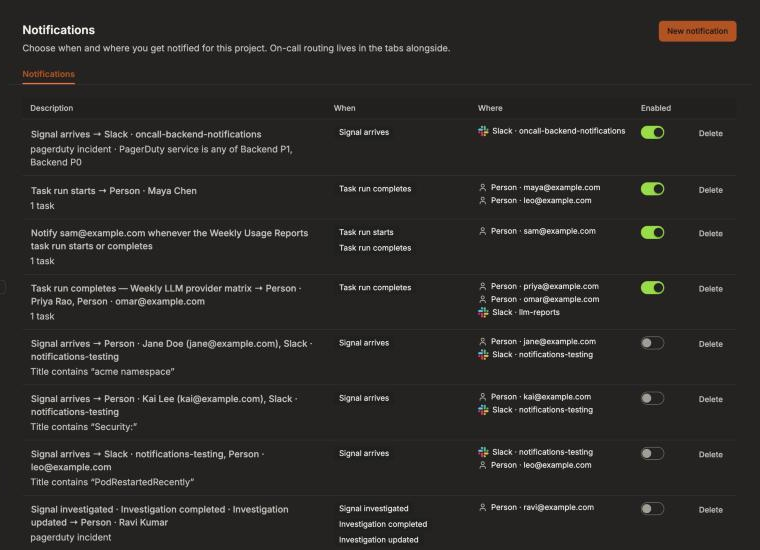Viewport: 760px width, 550px height.
Task: Click Slack icon beside oncall-backend-notifications
Action: click(483, 131)
